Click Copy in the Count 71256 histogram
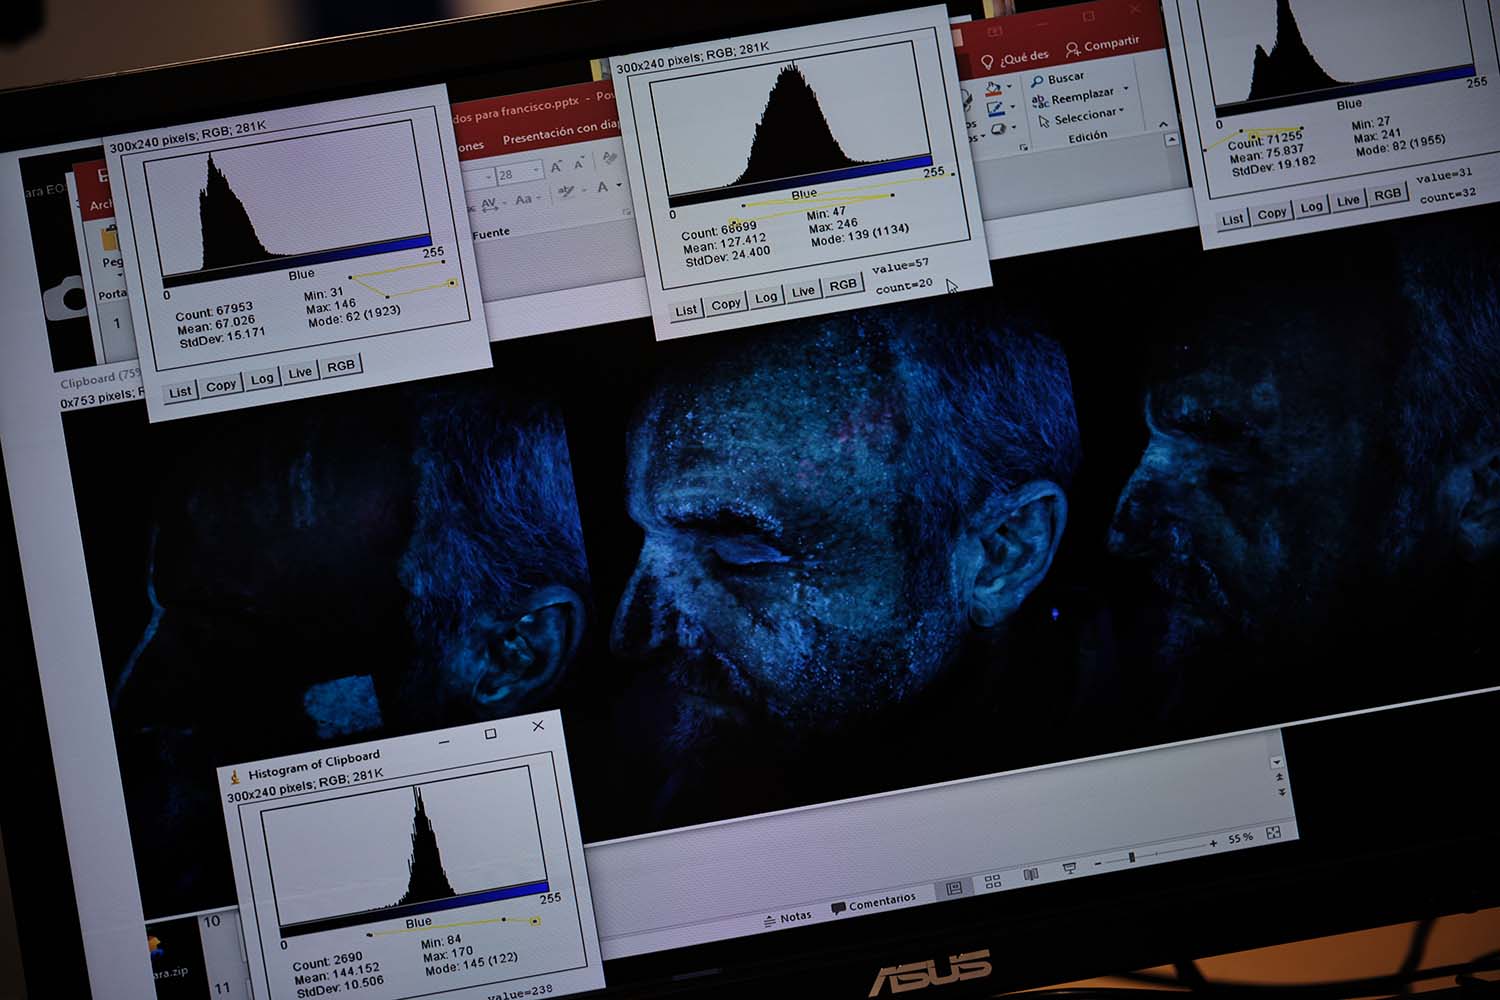The image size is (1500, 1000). 1272,213
